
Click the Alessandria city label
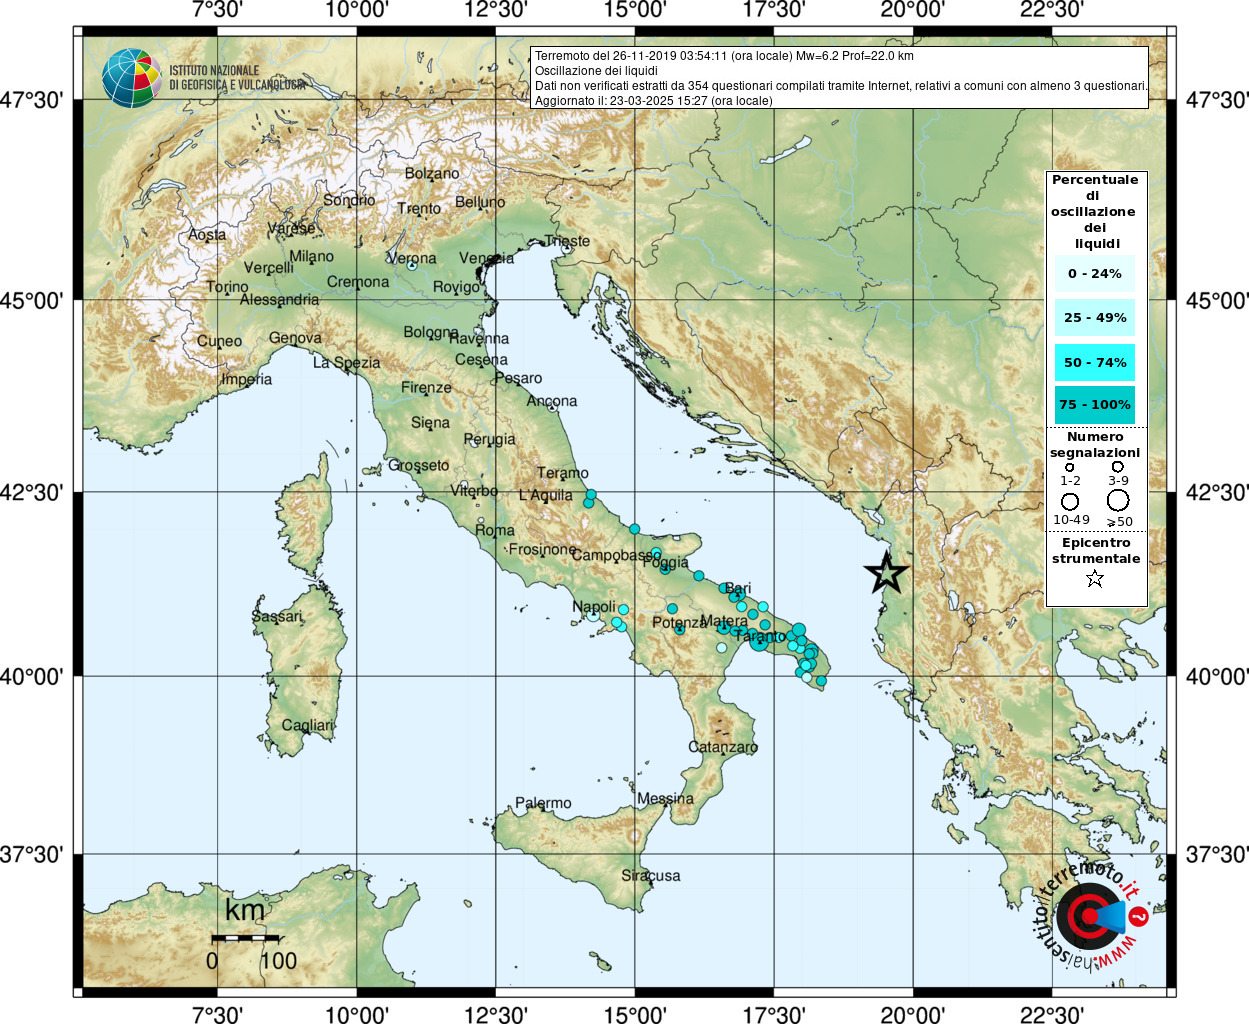(x=280, y=300)
